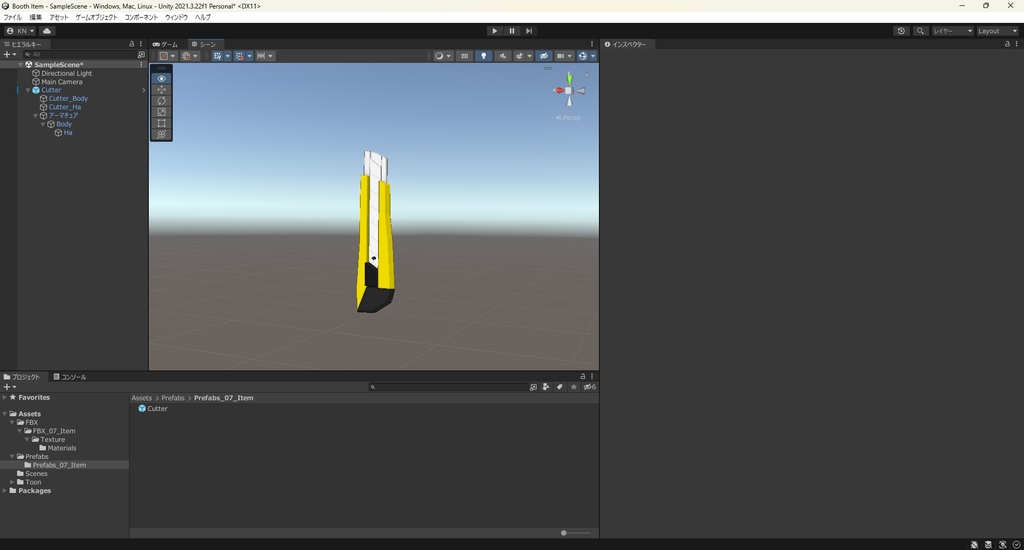Open SampleScene three-dot context menu

coord(141,65)
